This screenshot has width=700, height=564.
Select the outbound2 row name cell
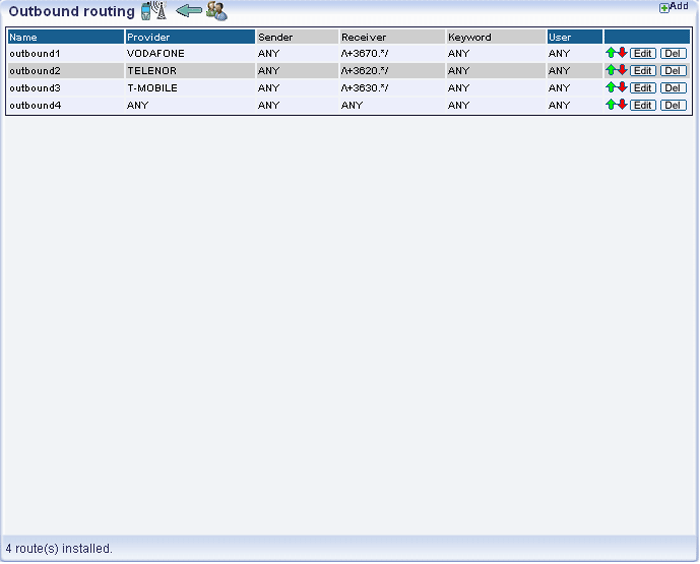[36, 71]
